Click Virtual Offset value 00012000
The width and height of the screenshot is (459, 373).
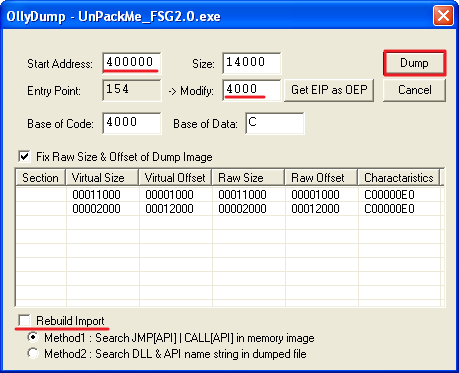tap(169, 209)
